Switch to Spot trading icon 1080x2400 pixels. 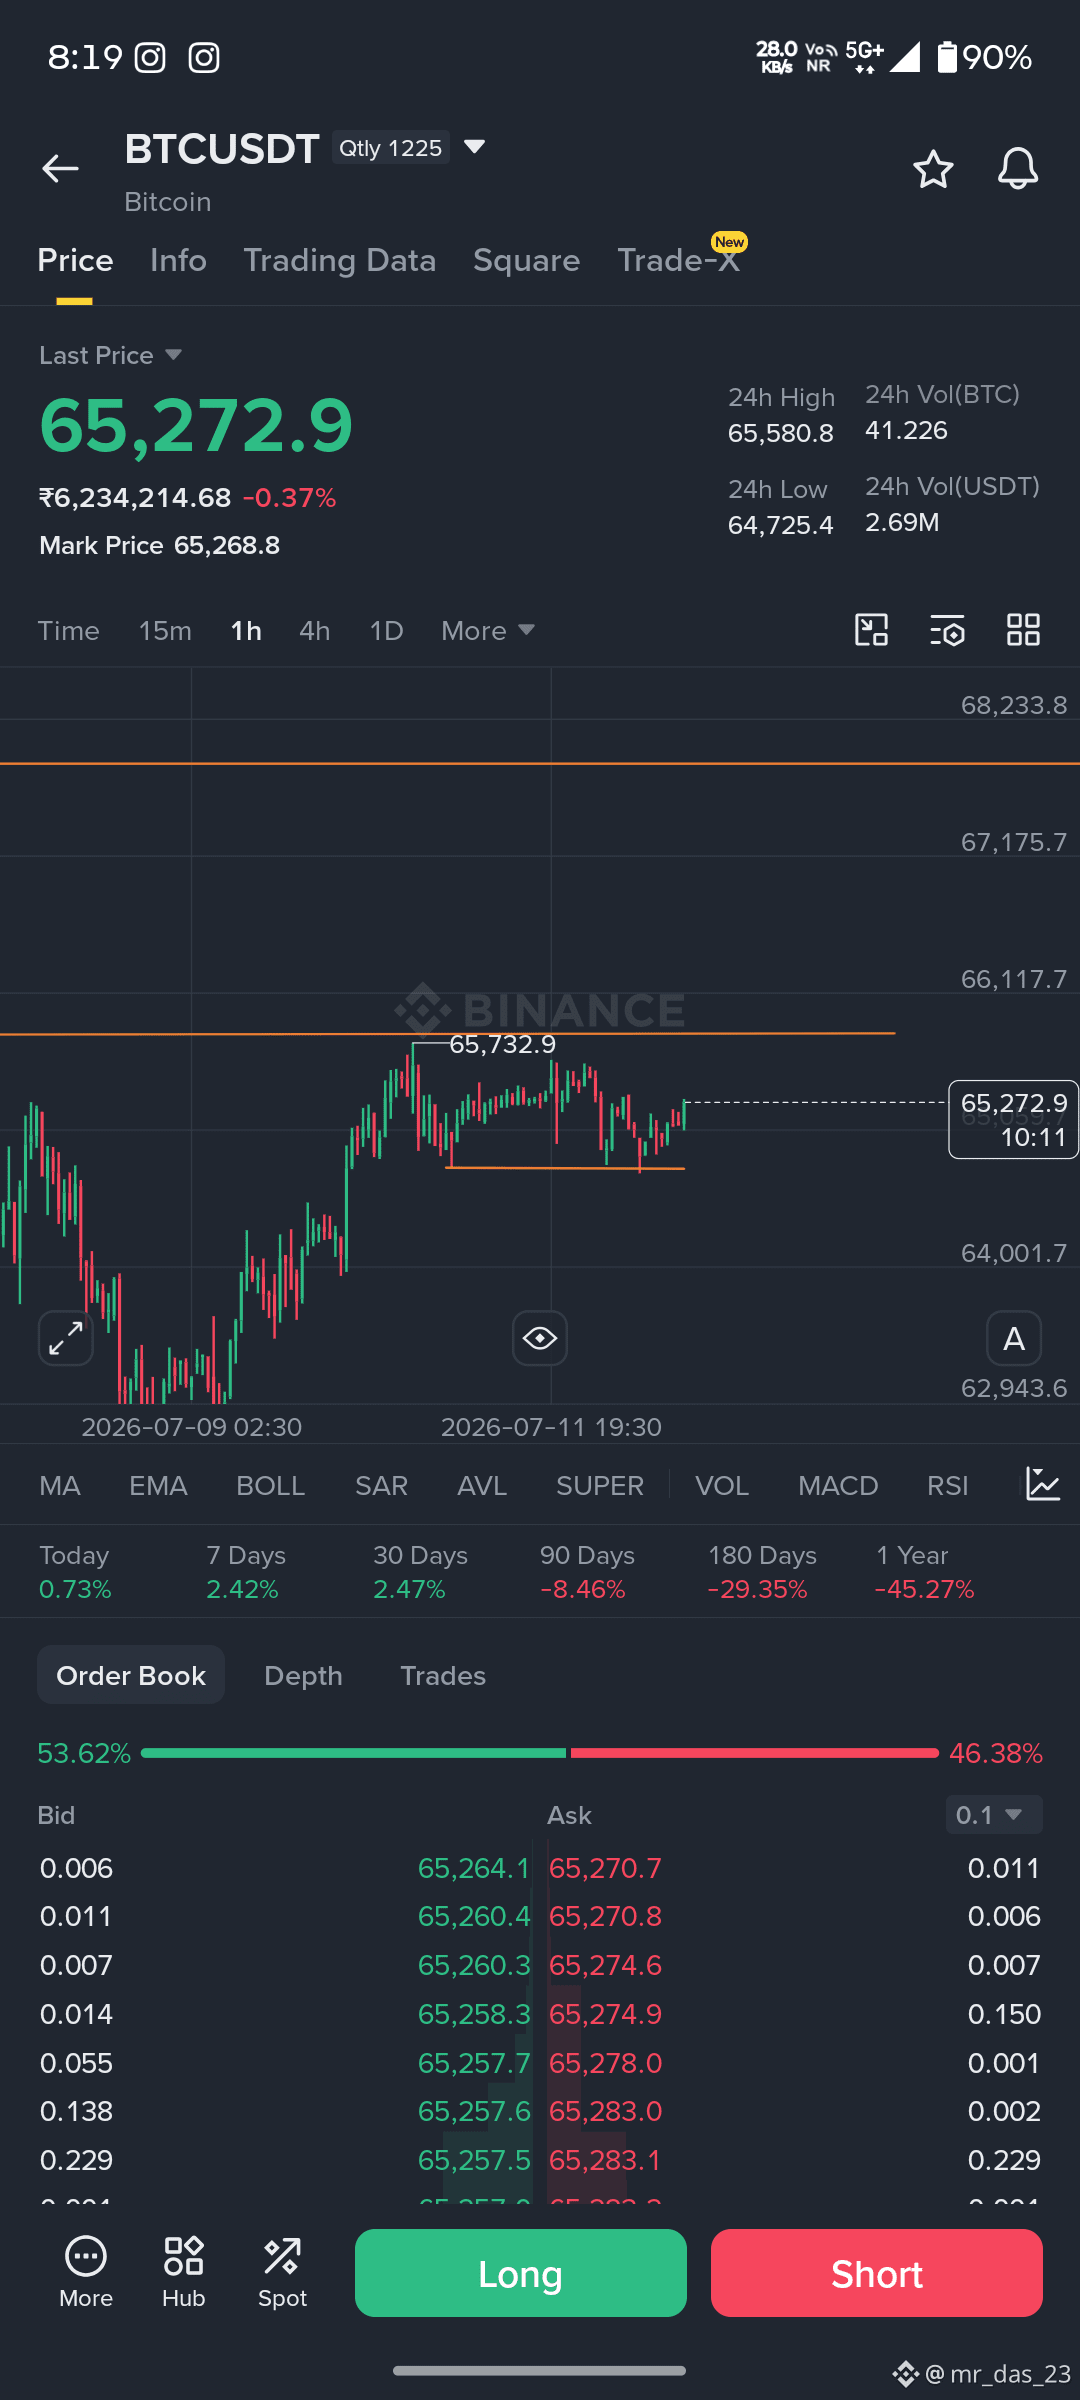pos(282,2272)
